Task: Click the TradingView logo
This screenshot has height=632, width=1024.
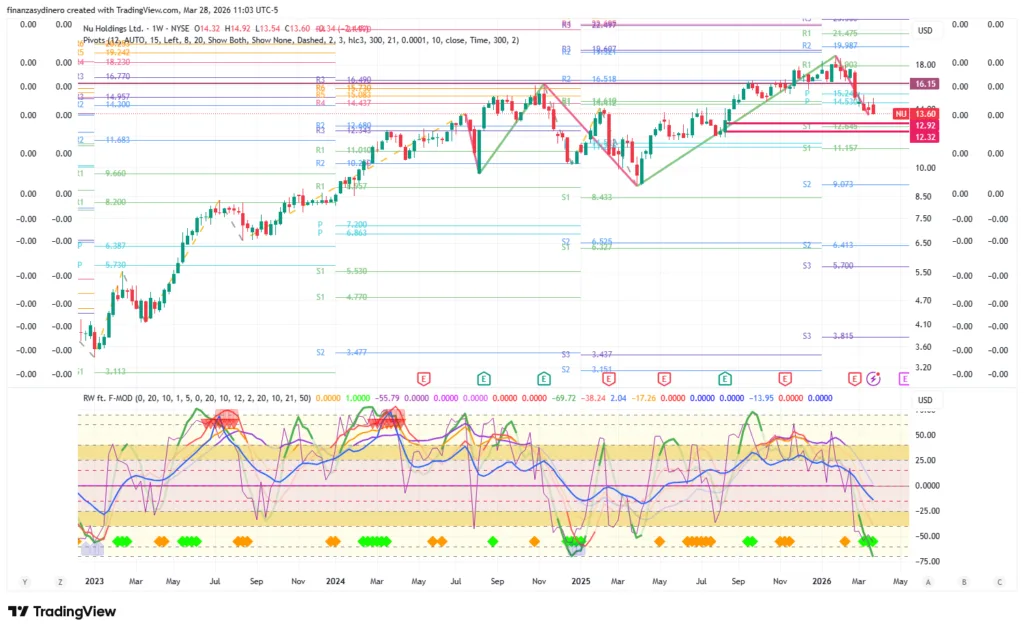Action: click(x=62, y=612)
